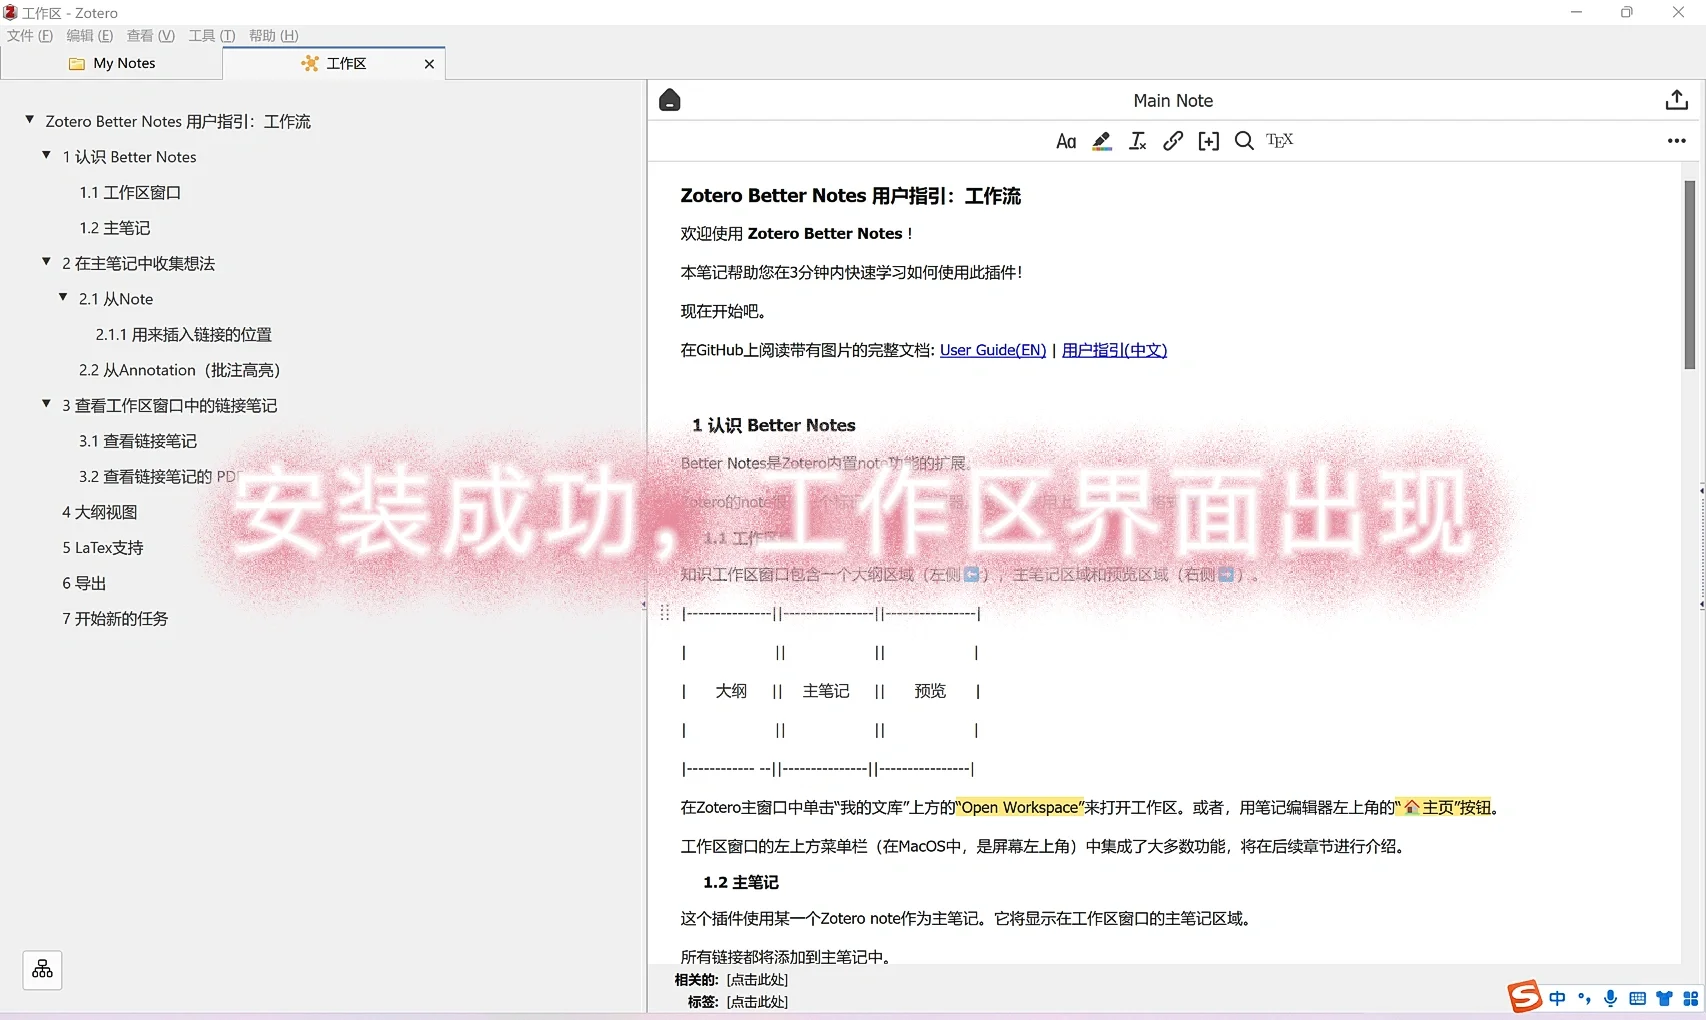Open the font settings with the Aa icon
This screenshot has height=1020, width=1706.
point(1065,141)
